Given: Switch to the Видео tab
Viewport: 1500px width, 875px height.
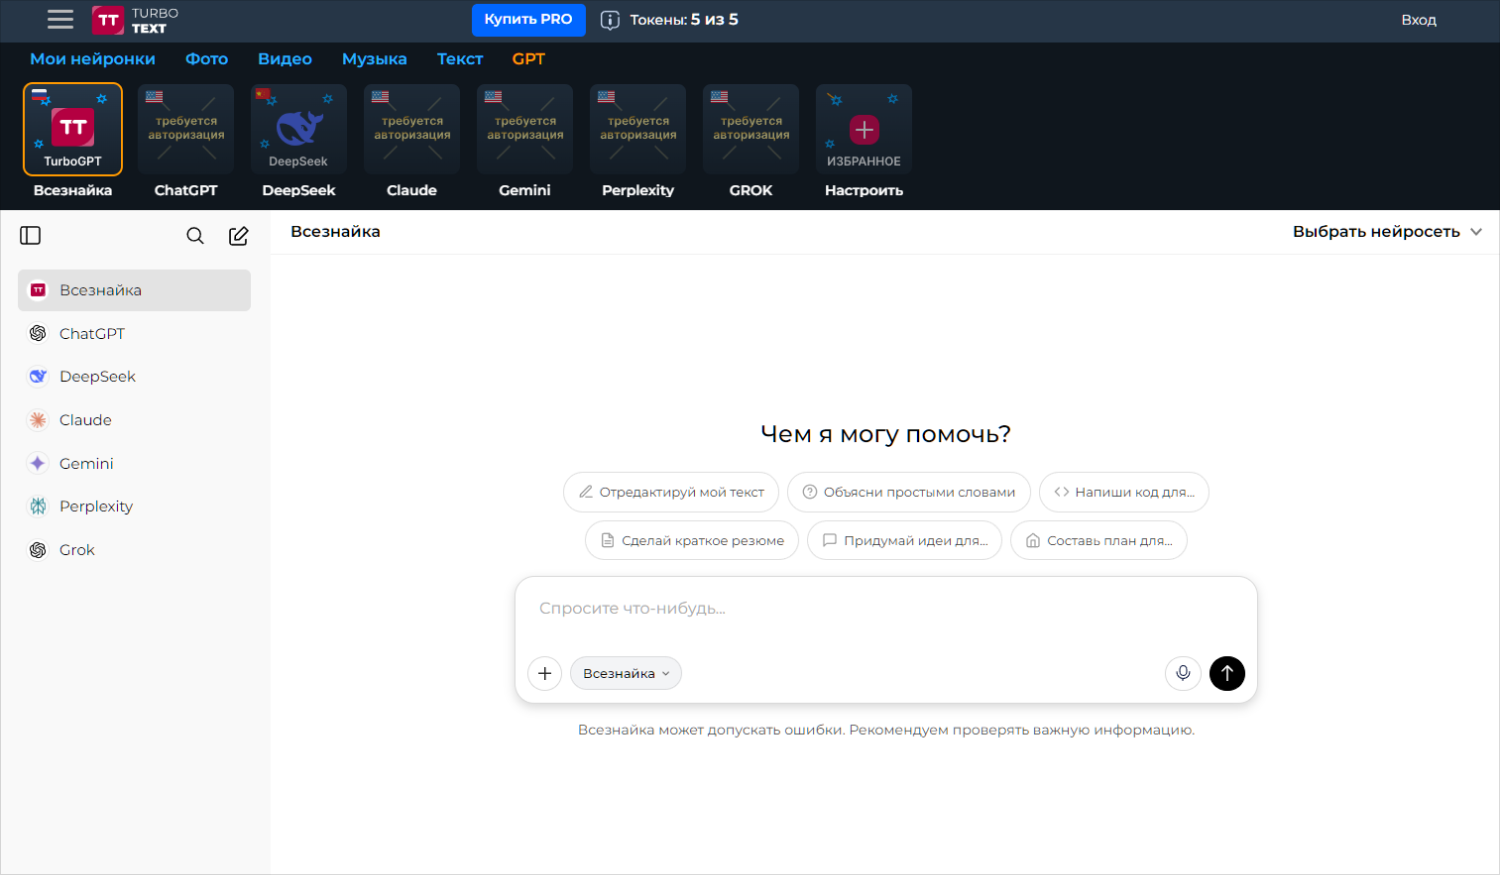Looking at the screenshot, I should pos(285,59).
